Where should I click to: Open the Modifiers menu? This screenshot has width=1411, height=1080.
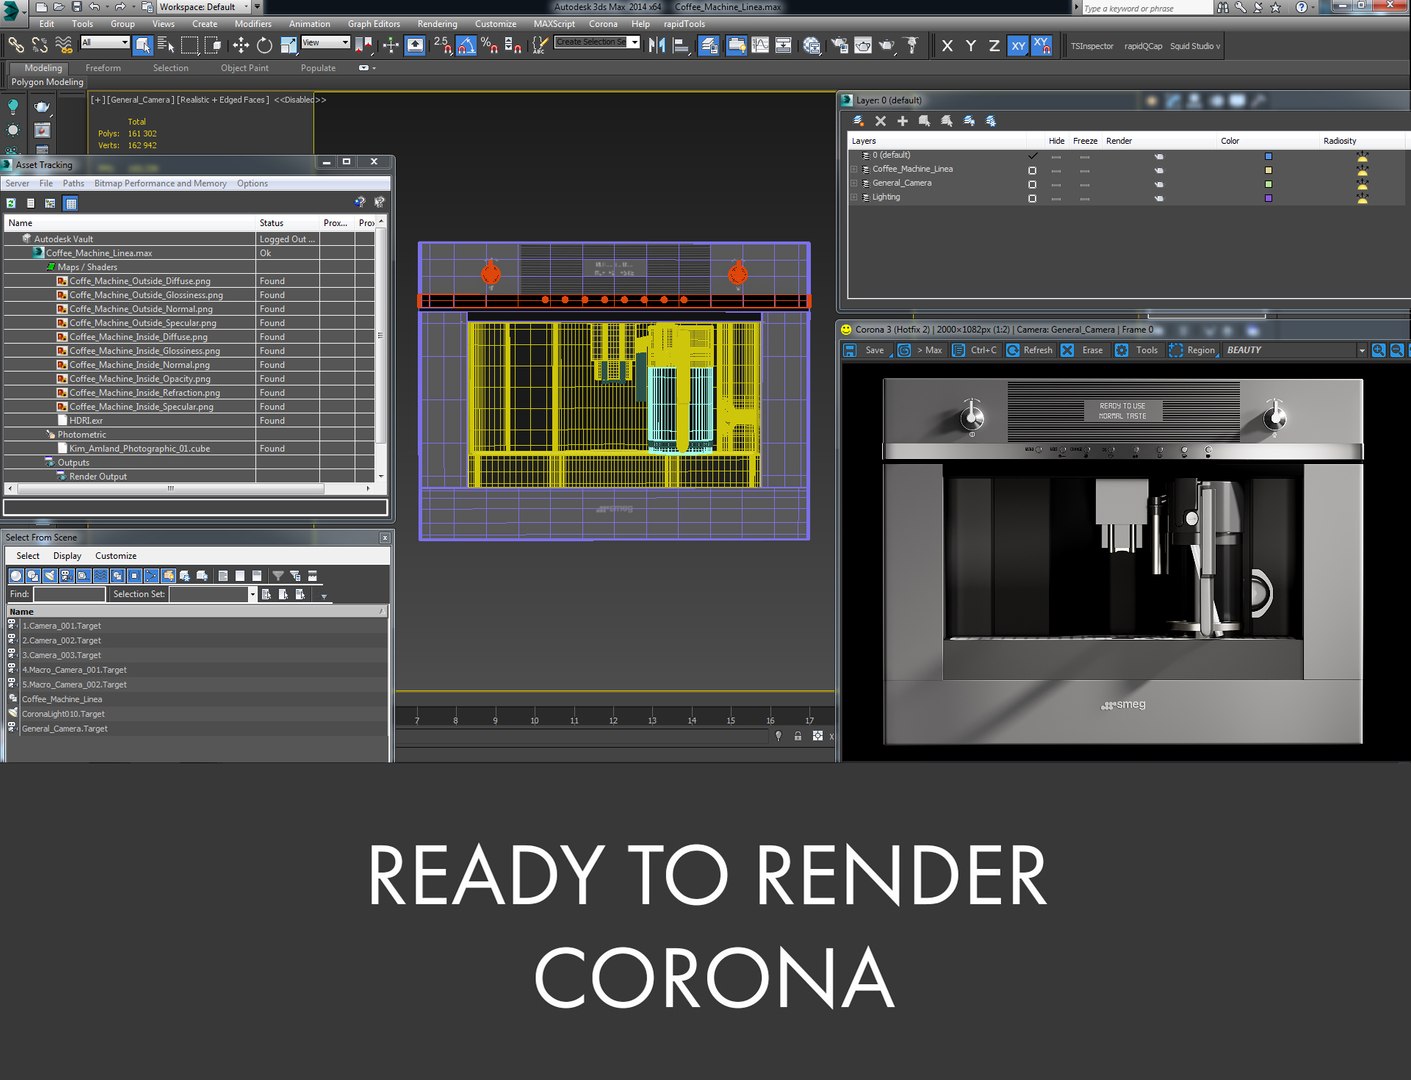(253, 24)
